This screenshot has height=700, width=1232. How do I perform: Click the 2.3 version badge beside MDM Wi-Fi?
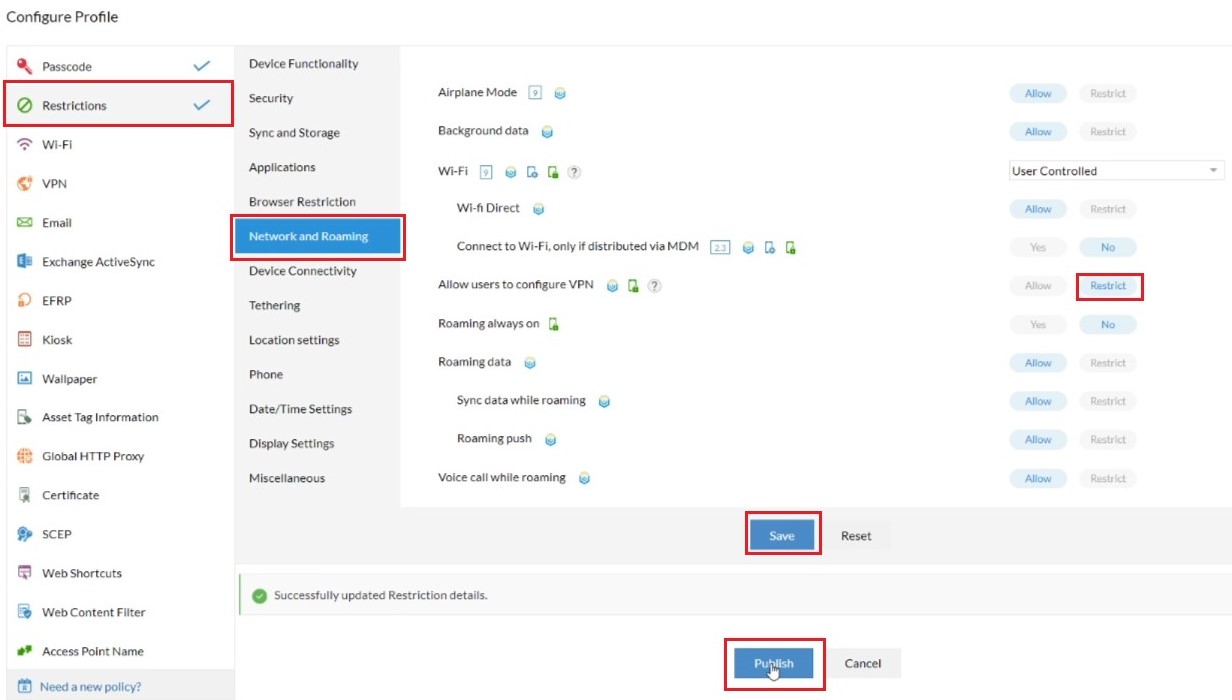pyautogui.click(x=720, y=248)
